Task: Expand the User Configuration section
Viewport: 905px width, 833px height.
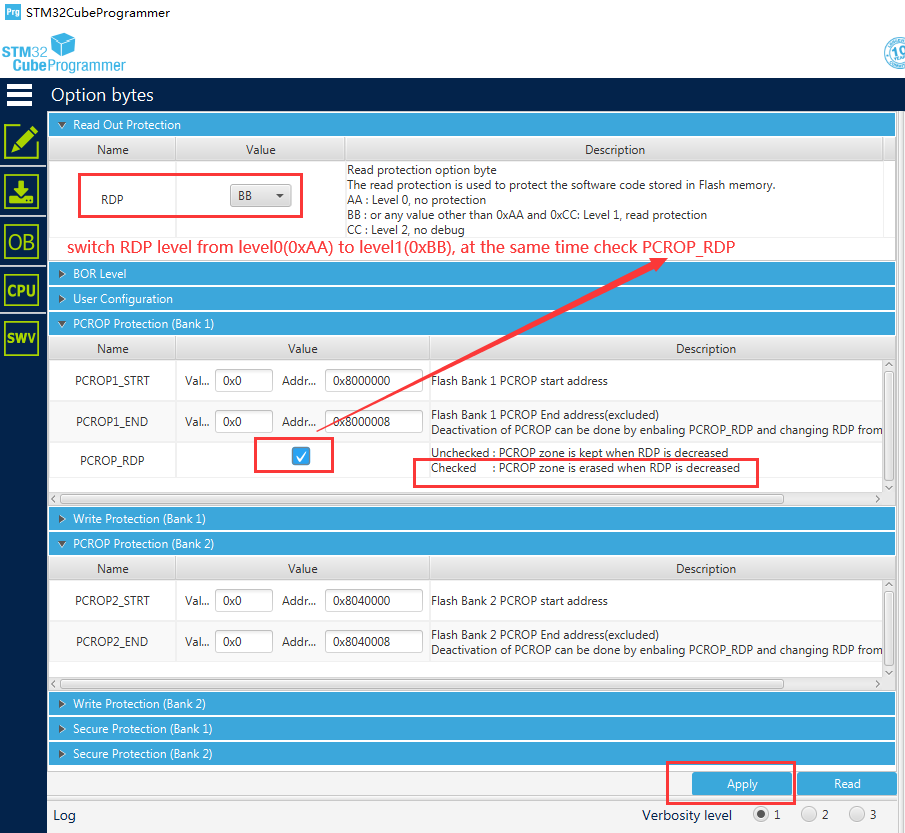Action: tap(472, 298)
